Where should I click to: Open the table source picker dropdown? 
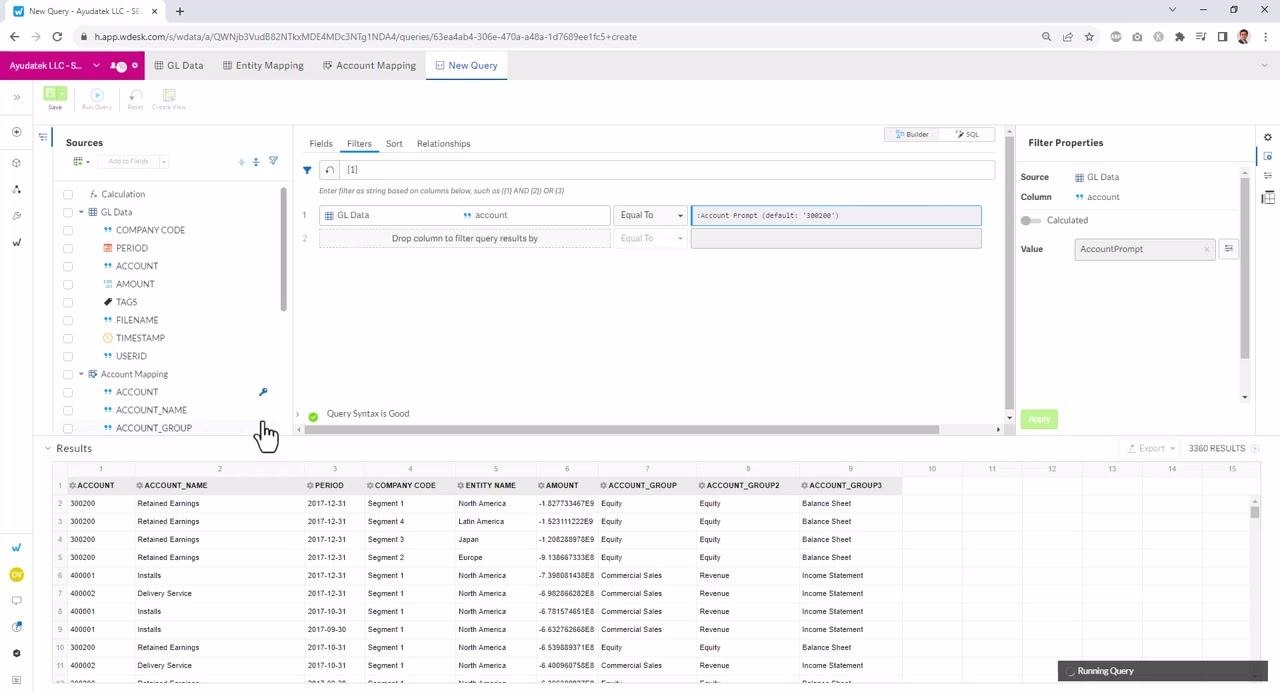click(81, 161)
